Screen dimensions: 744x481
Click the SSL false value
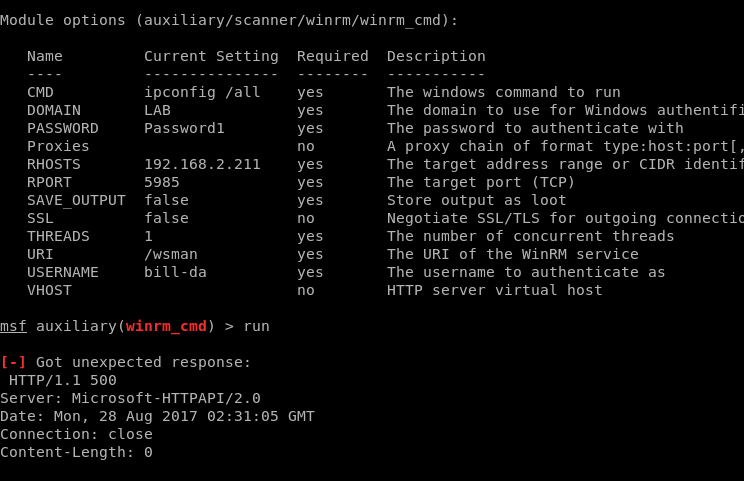[167, 219]
